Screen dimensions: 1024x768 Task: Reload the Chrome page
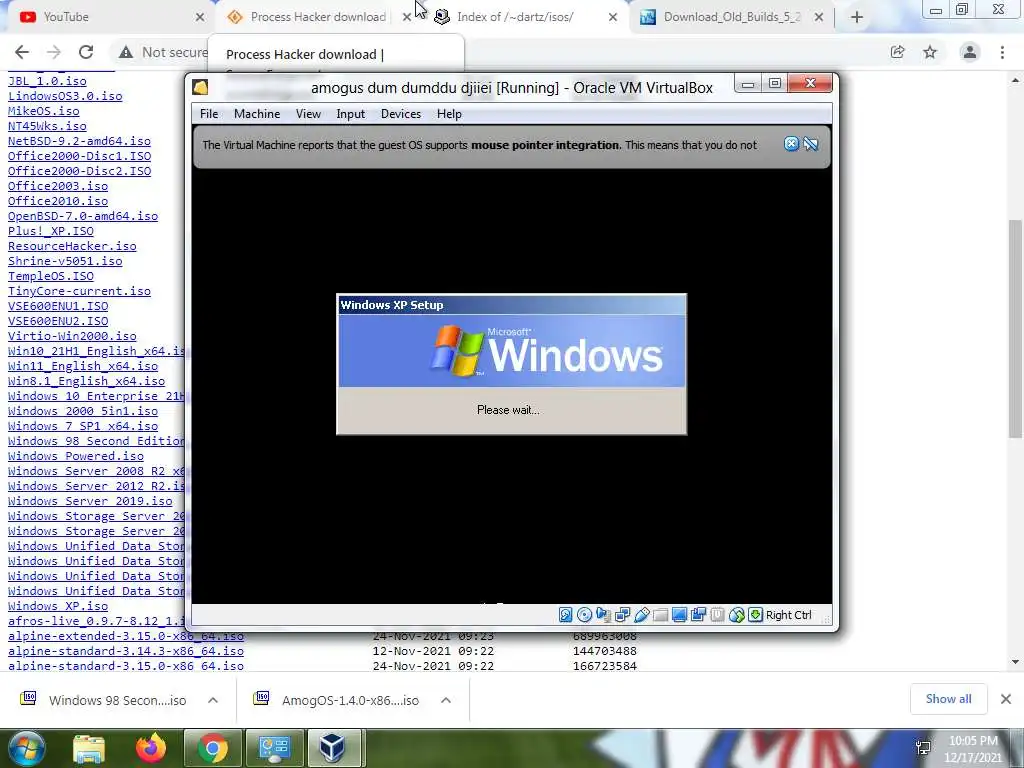(86, 52)
